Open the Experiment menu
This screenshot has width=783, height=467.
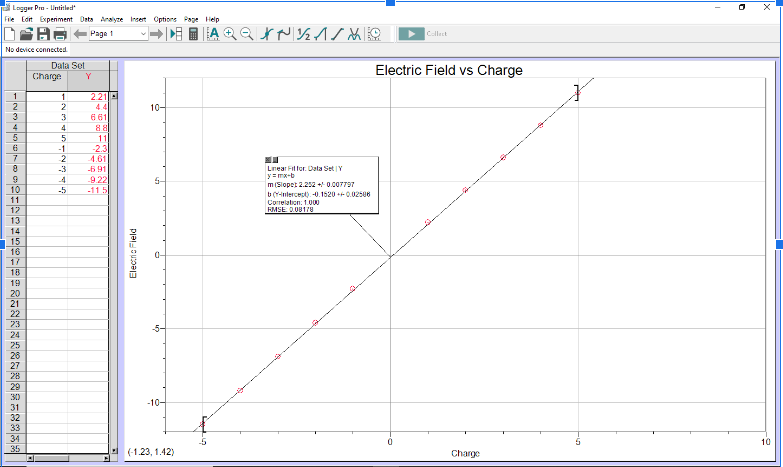pyautogui.click(x=56, y=19)
